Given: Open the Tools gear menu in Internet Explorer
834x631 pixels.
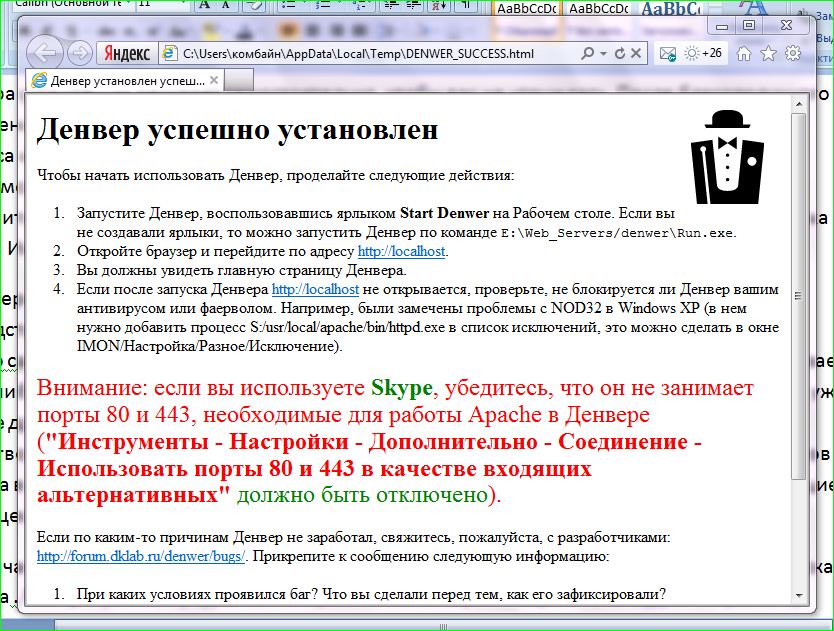Looking at the screenshot, I should coord(793,53).
